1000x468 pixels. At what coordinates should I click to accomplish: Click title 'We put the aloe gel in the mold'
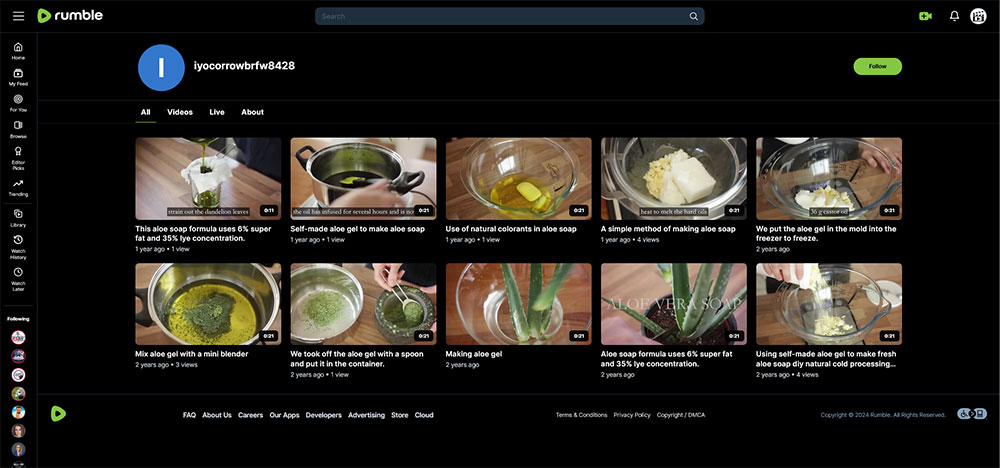coord(827,233)
